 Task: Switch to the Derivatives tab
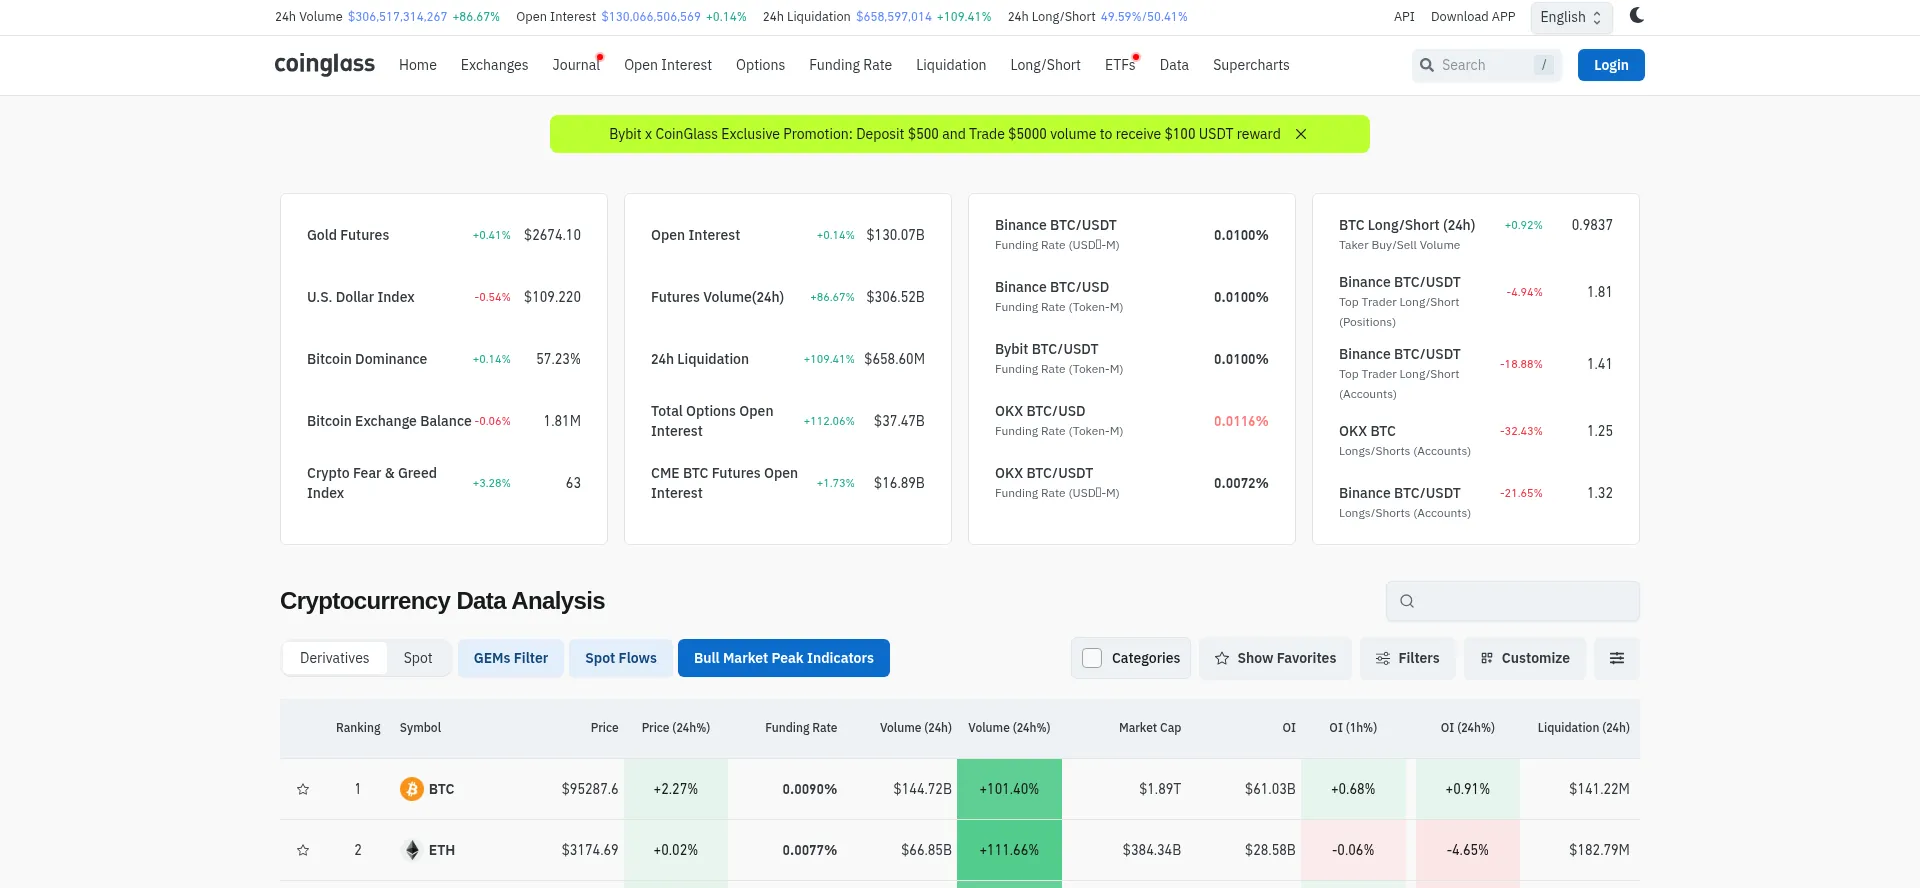[x=335, y=658]
